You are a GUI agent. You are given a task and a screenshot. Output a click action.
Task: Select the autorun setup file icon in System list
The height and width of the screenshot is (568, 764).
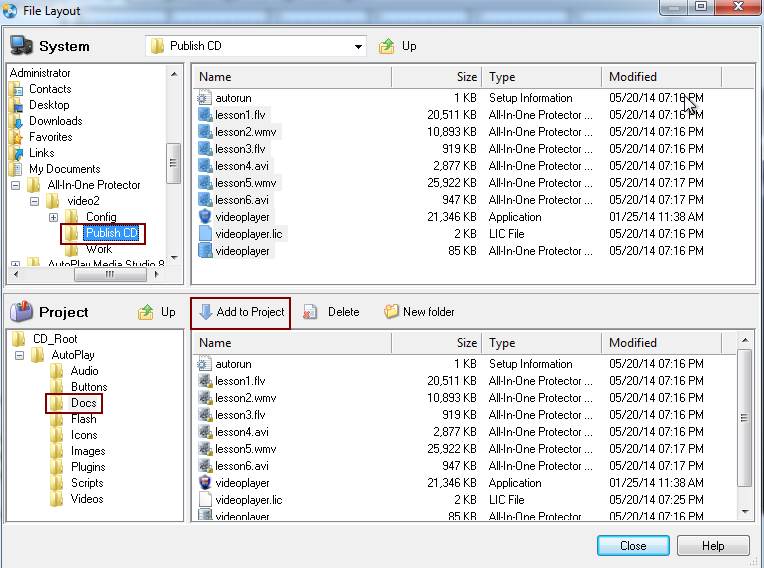205,98
